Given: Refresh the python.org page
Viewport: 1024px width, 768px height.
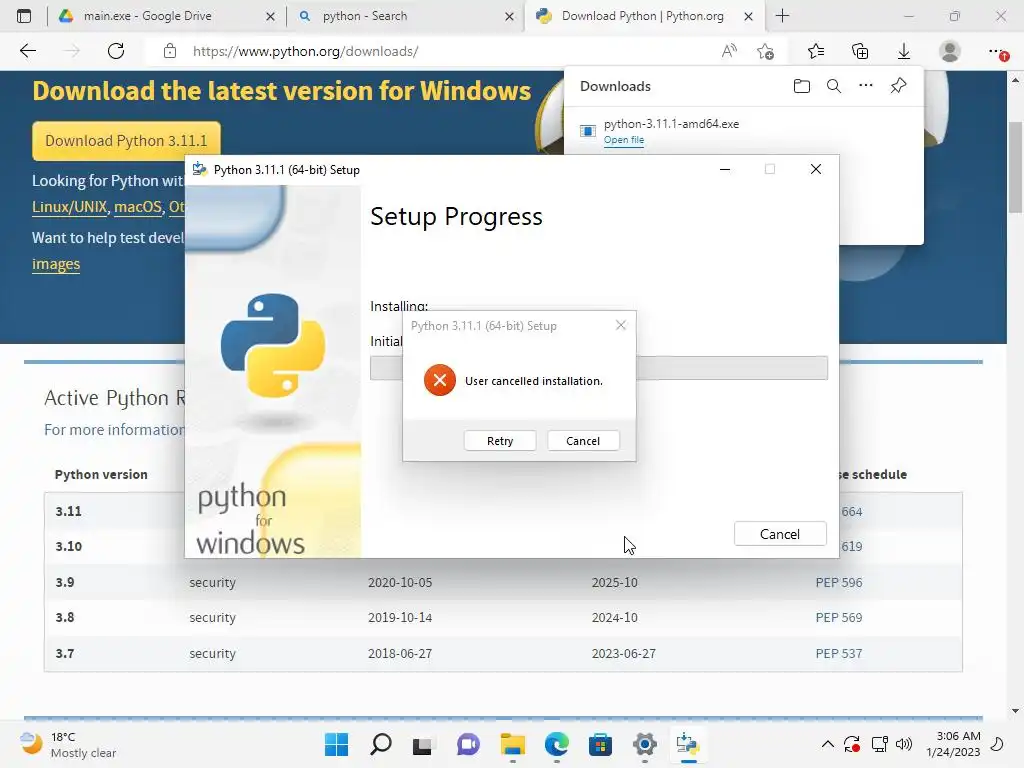Looking at the screenshot, I should click(116, 51).
